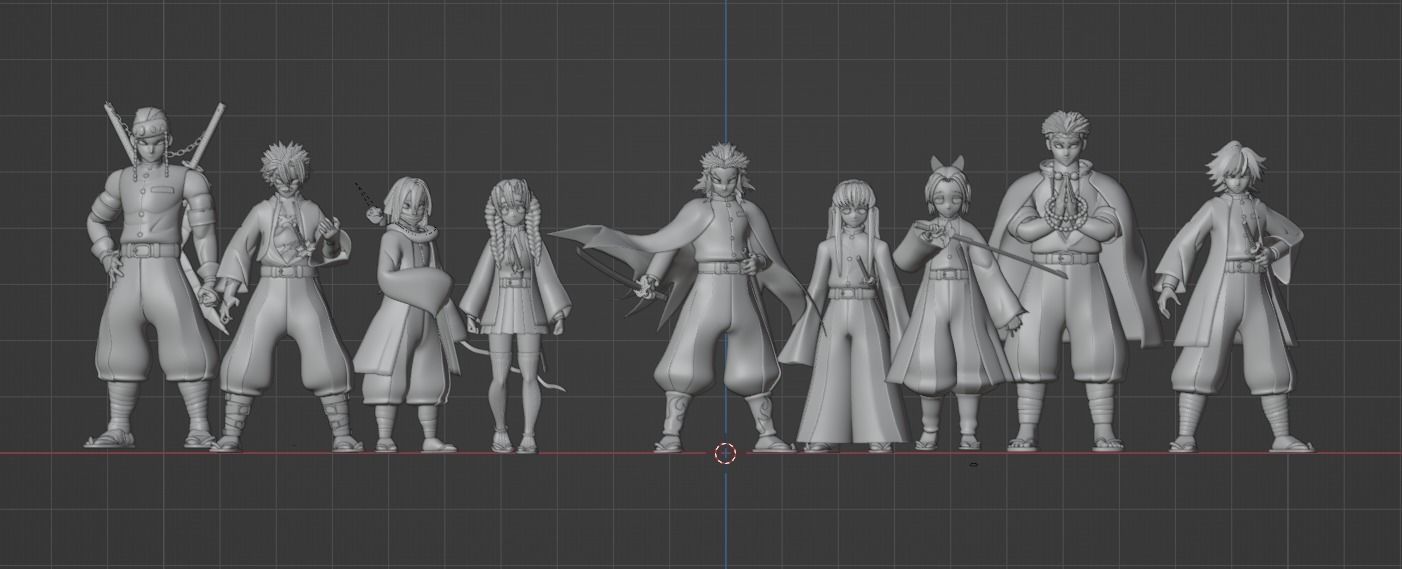Select the braided-hair figure wearing a skirt
Viewport: 1402px width, 569px height.
point(516,315)
